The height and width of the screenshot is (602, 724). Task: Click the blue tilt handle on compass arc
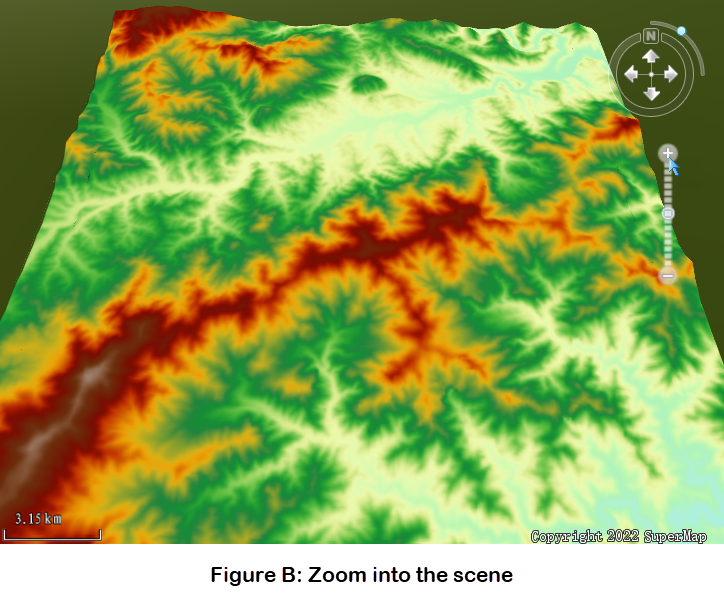point(681,31)
